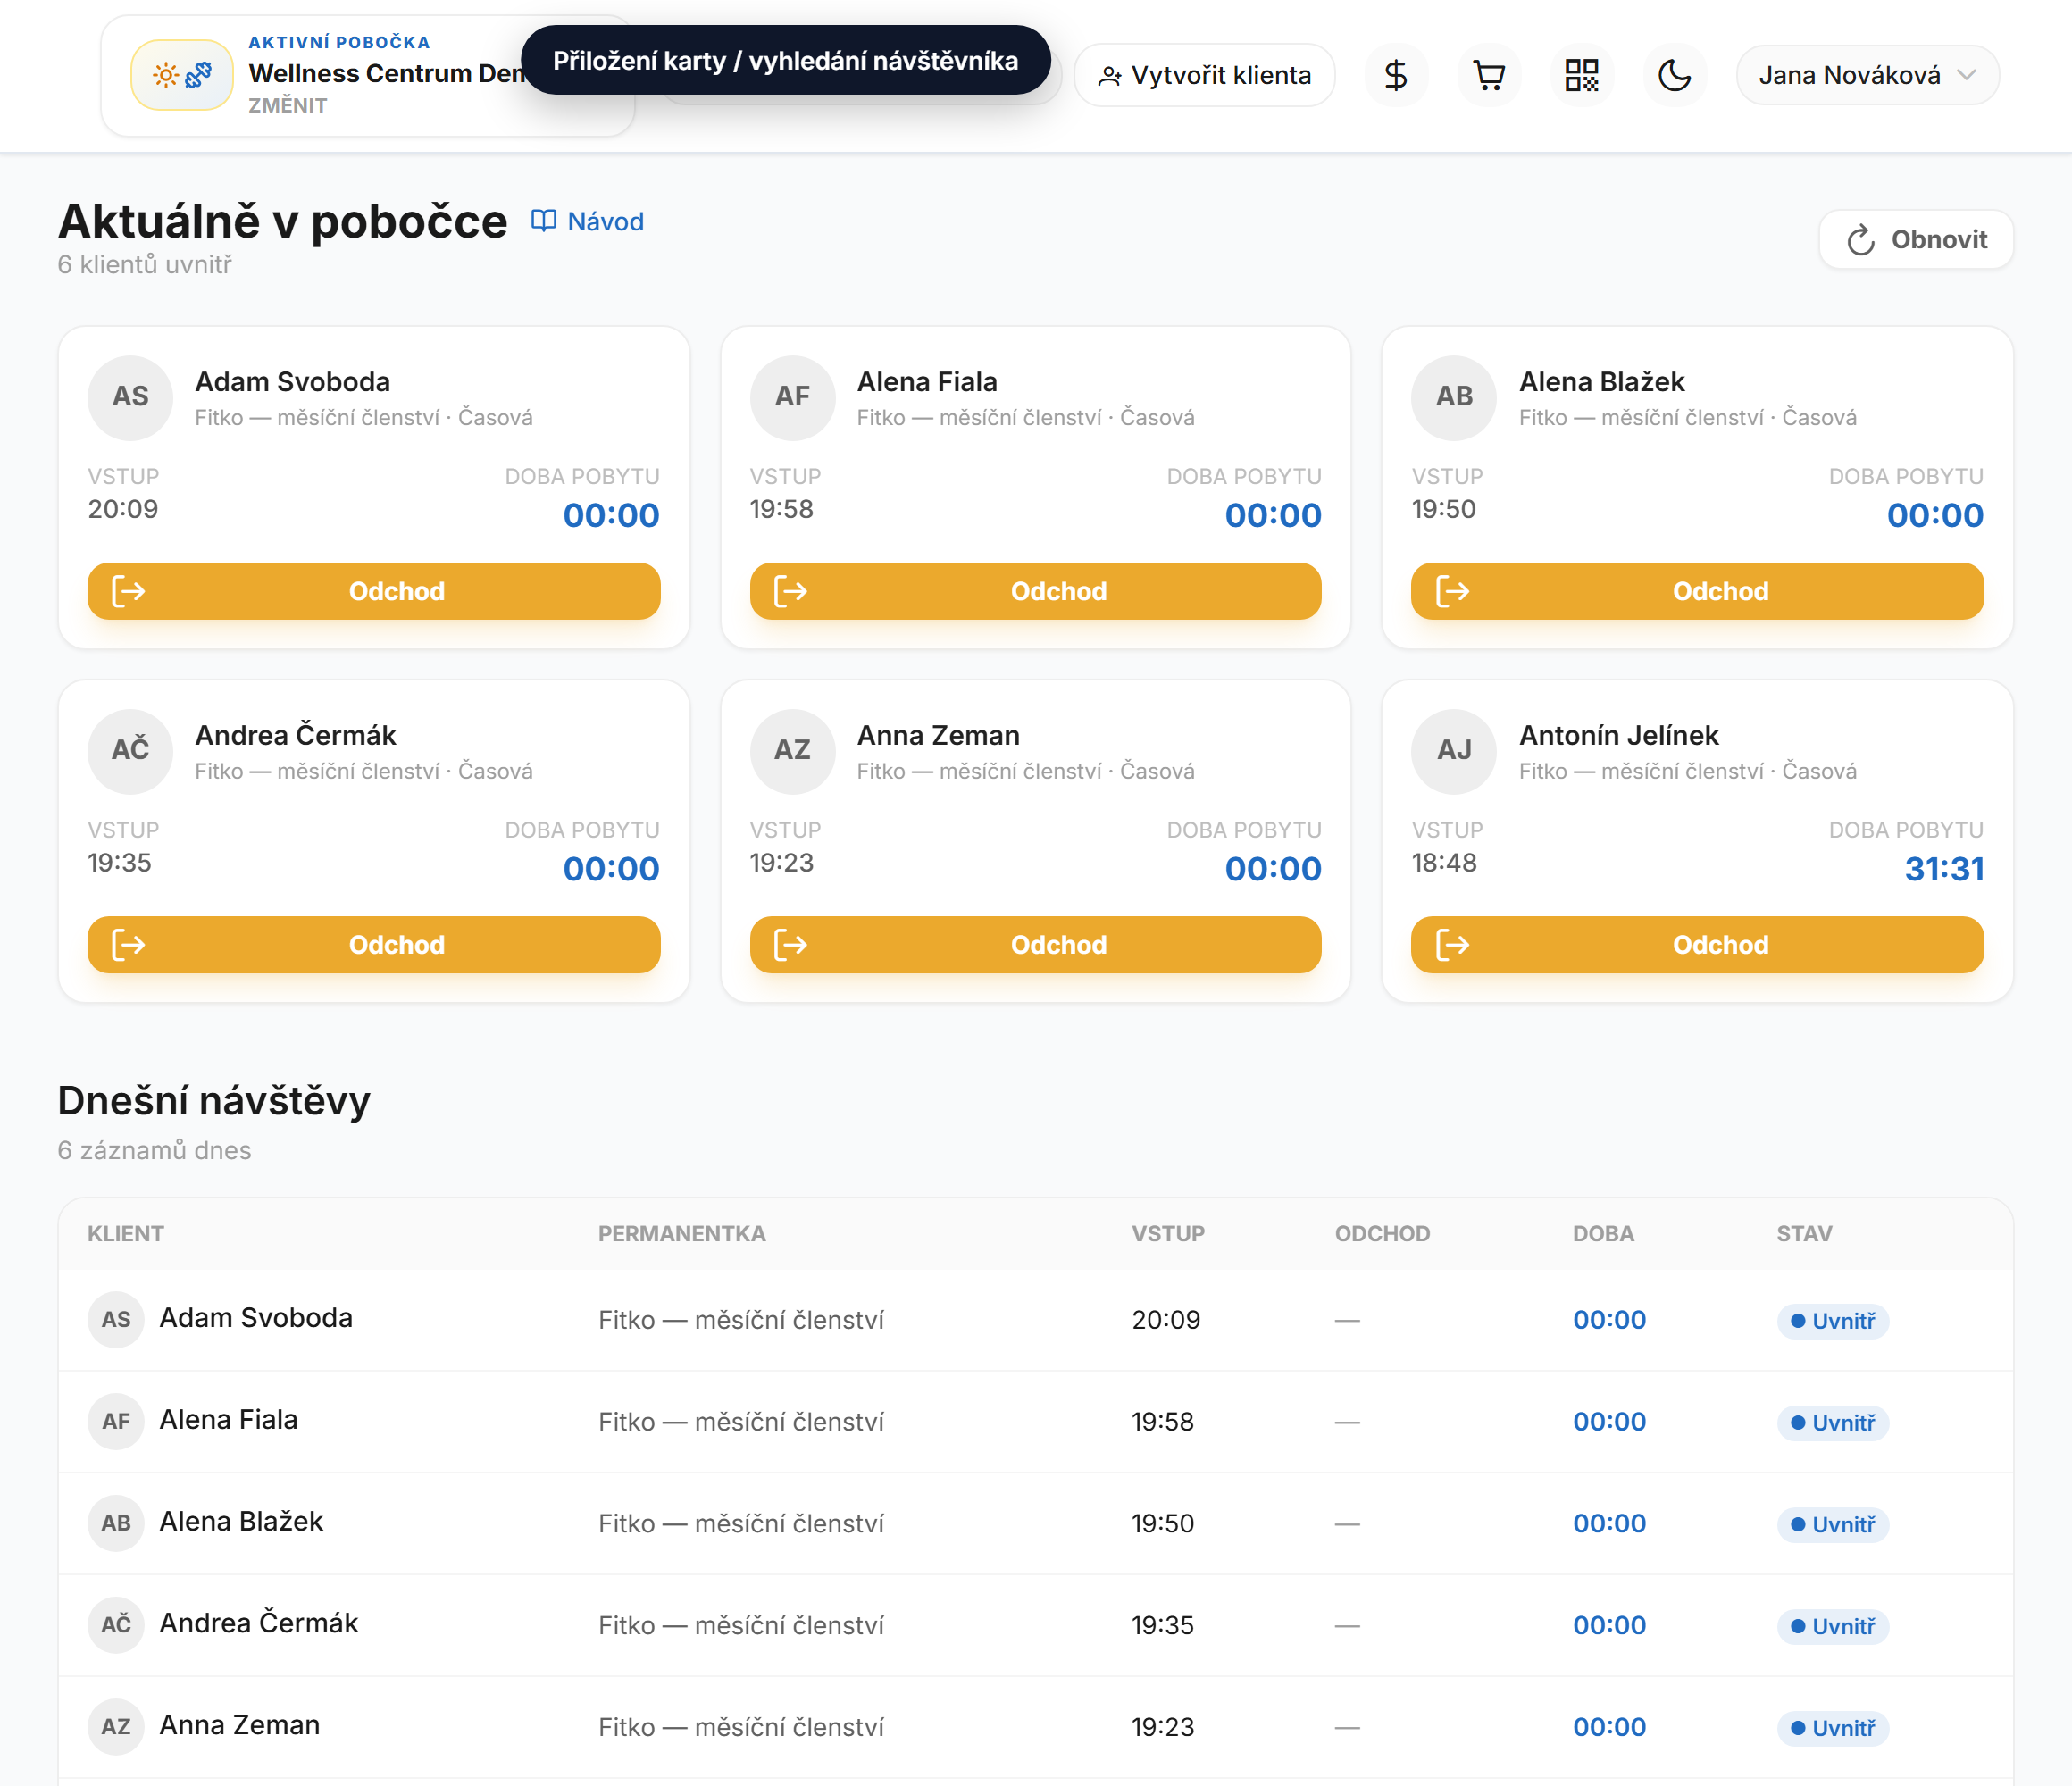Click the AF avatar in the visits table
2072x1786 pixels.
(x=116, y=1422)
